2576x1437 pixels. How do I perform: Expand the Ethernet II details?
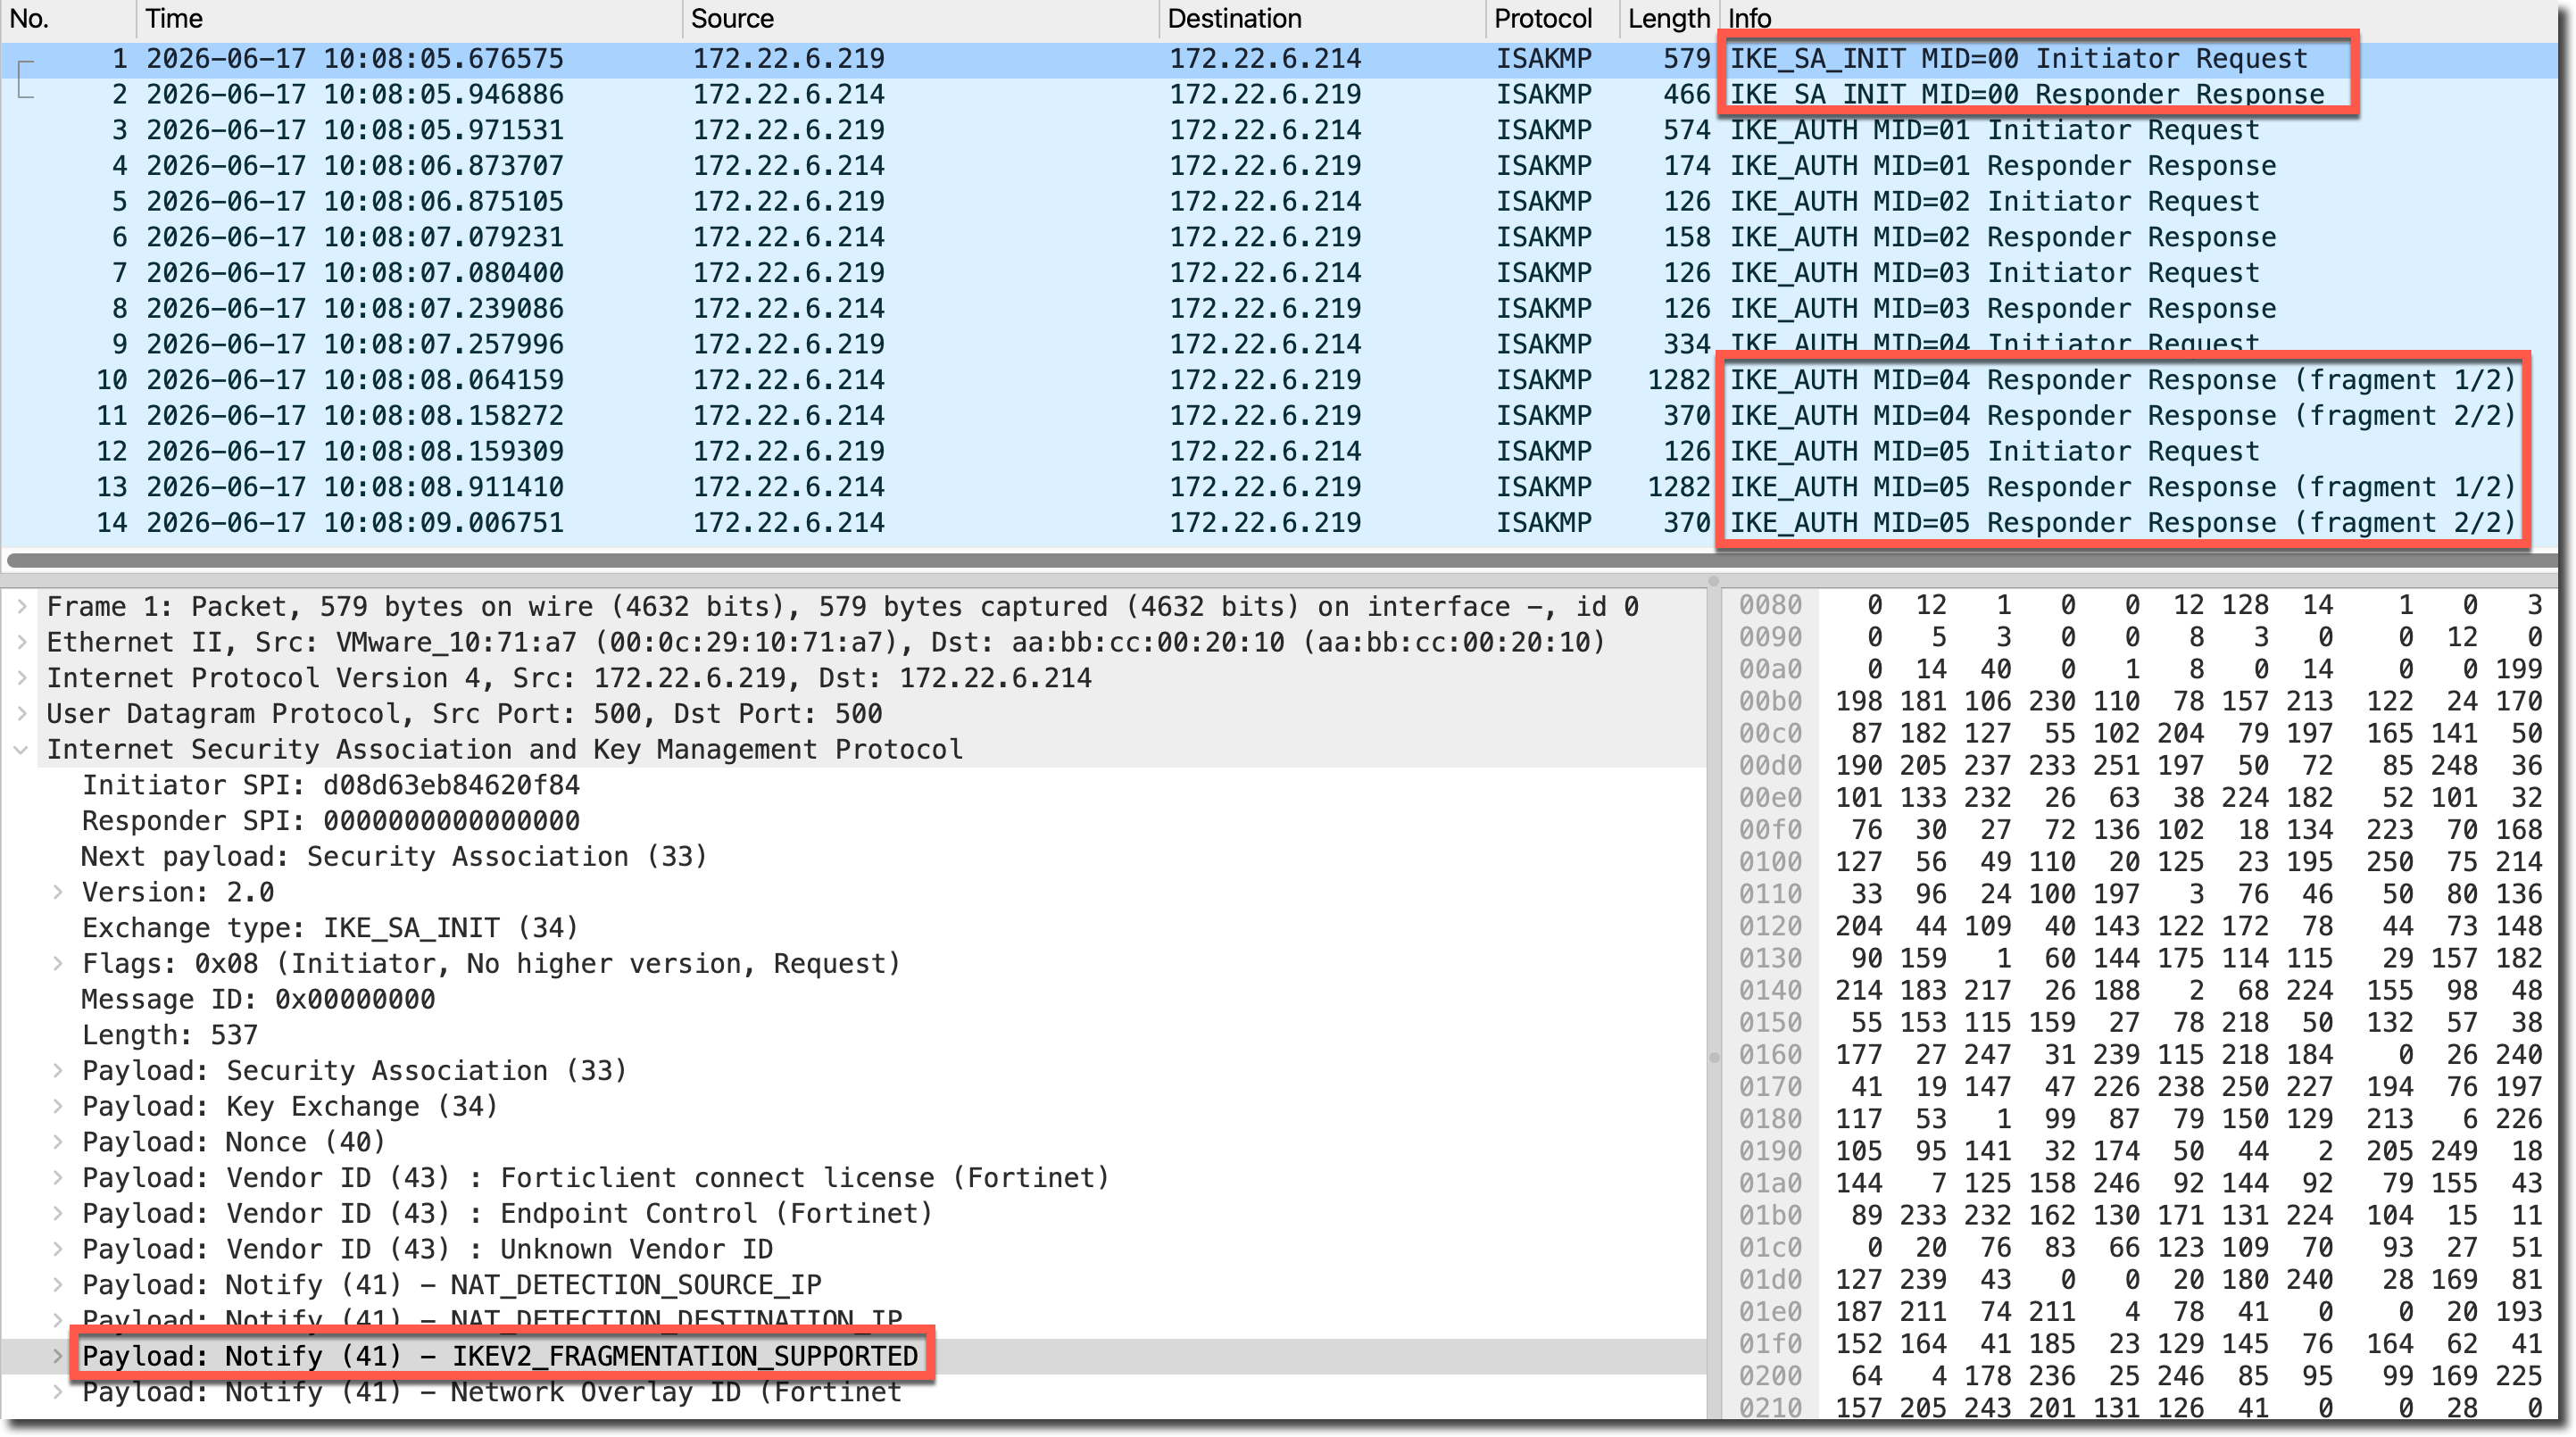[x=21, y=642]
